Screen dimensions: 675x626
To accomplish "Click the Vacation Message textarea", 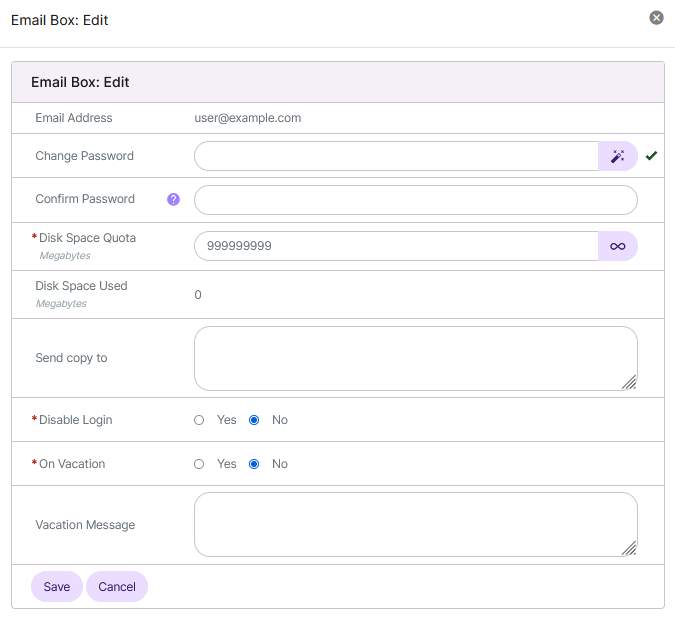I will [x=415, y=524].
